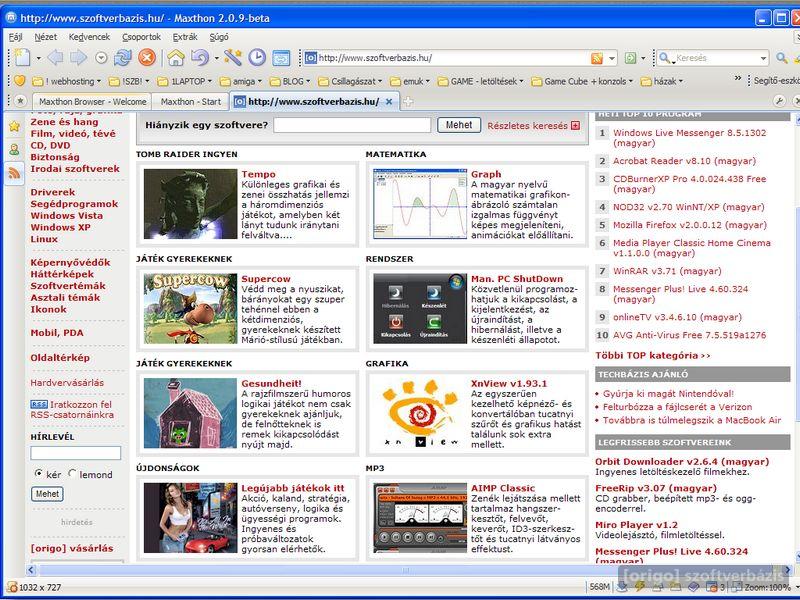Open the Súgó menu

[219, 37]
